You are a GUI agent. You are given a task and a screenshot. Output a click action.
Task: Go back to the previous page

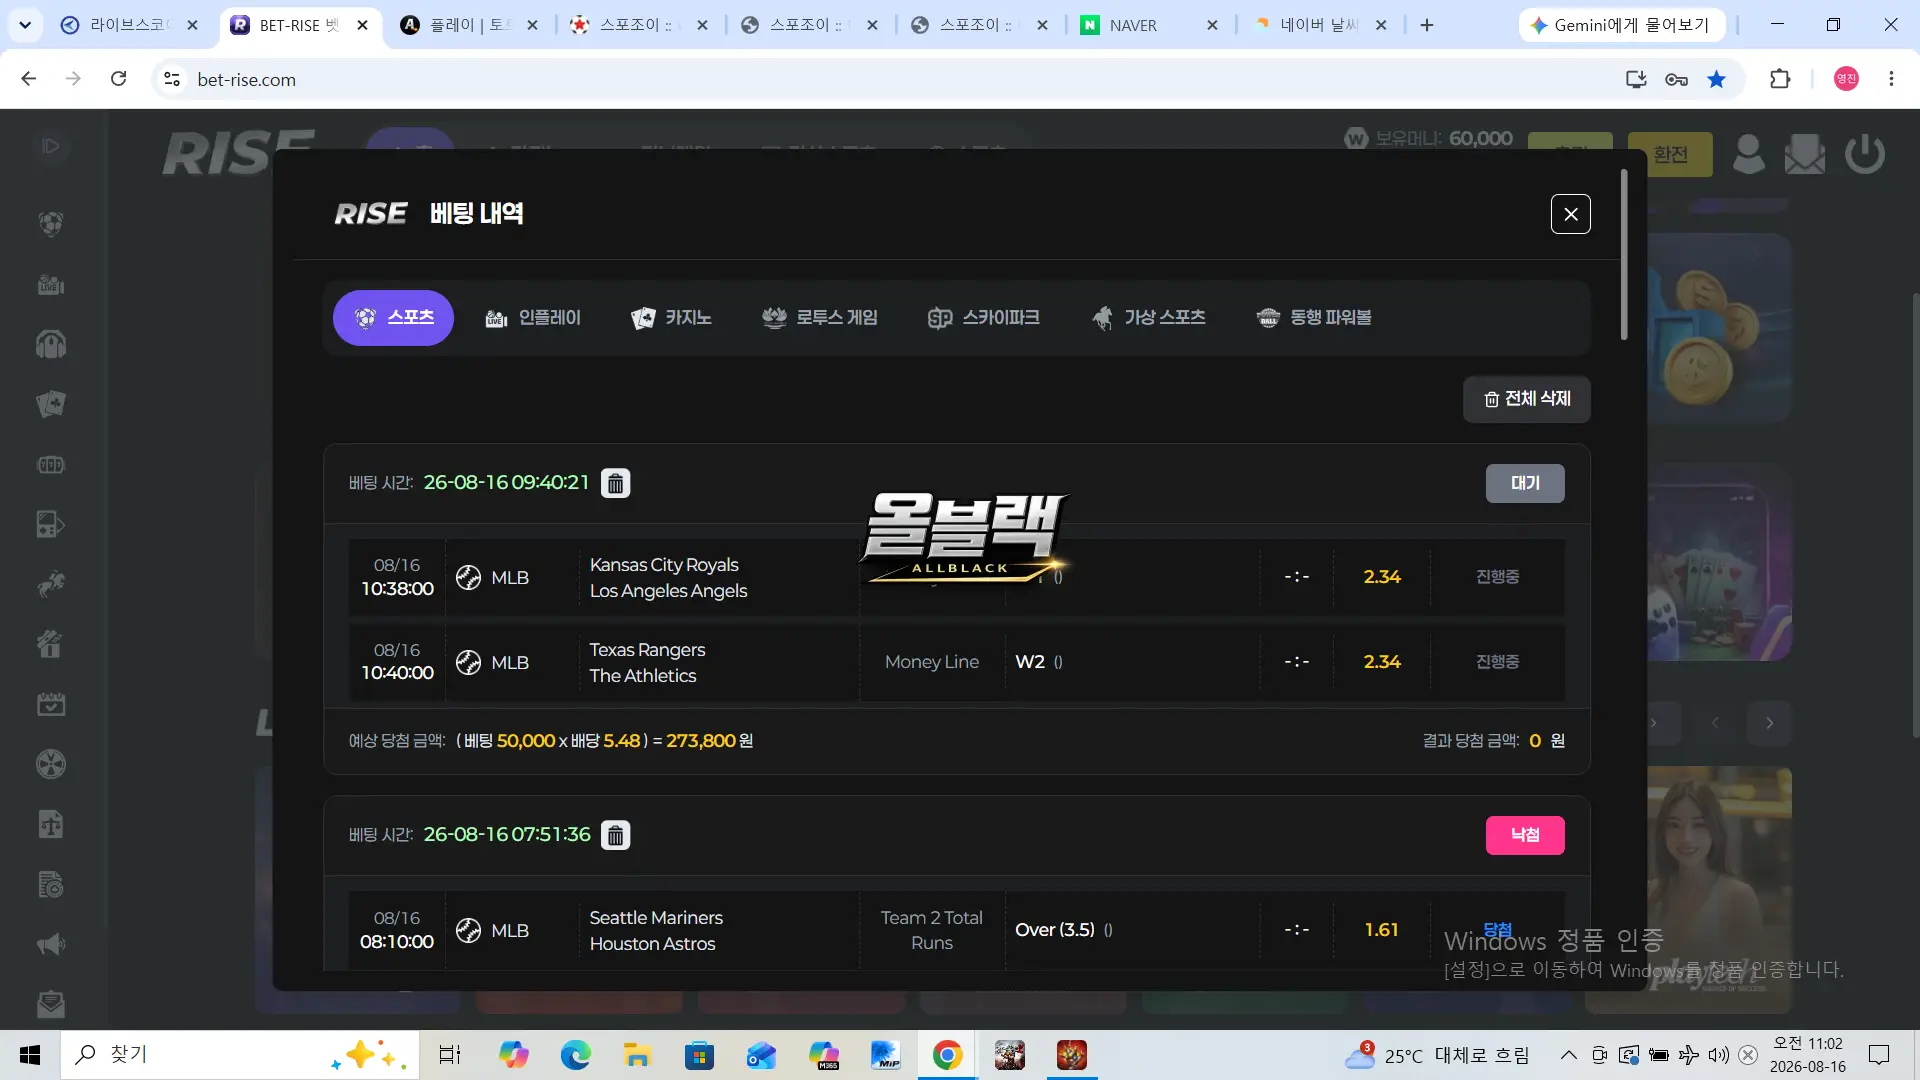click(x=29, y=79)
